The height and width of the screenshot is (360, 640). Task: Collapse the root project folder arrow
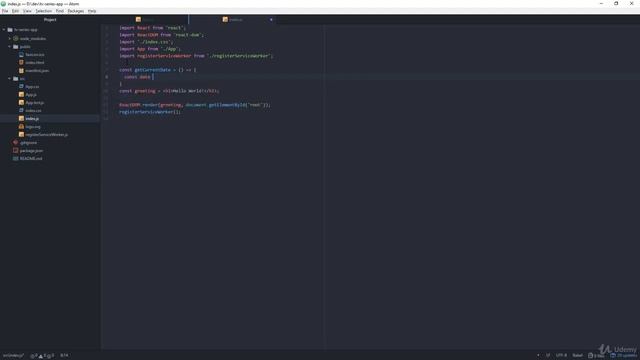click(4, 30)
